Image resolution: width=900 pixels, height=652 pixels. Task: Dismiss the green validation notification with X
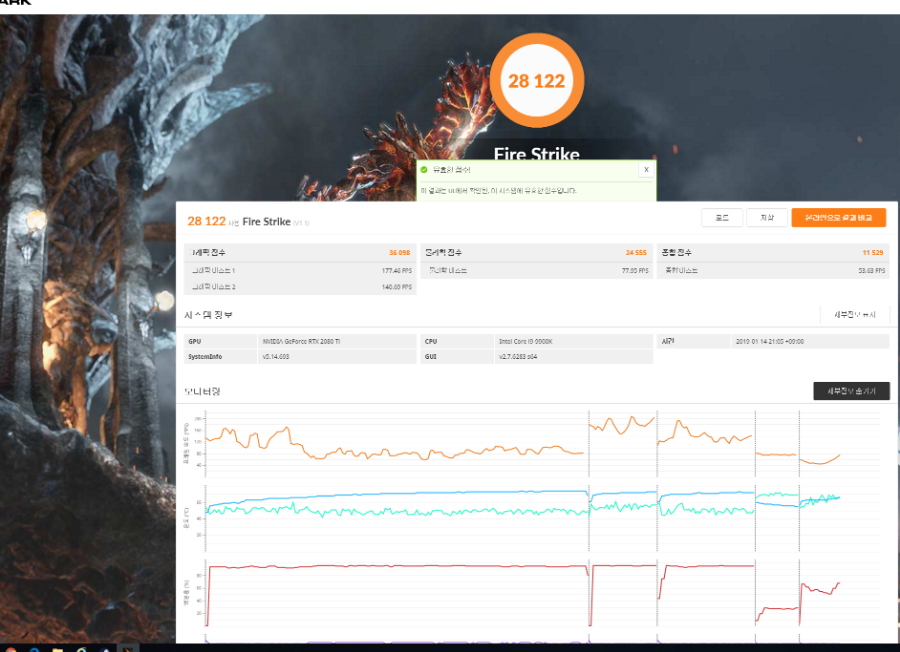645,170
